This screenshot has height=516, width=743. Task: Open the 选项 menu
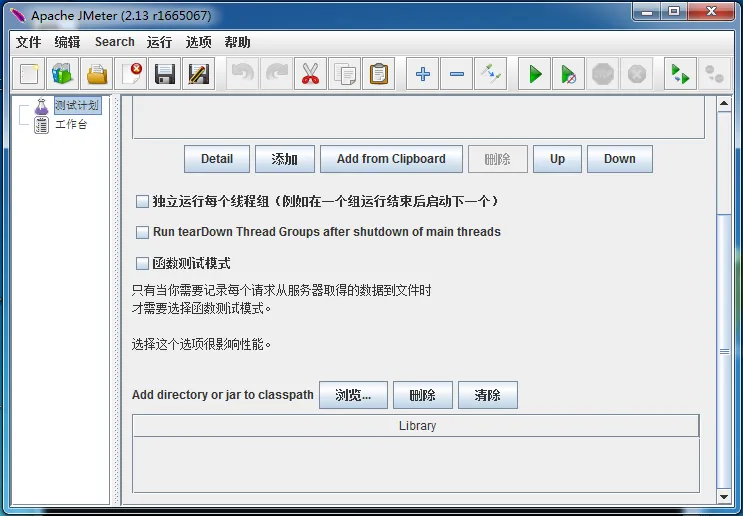point(198,42)
